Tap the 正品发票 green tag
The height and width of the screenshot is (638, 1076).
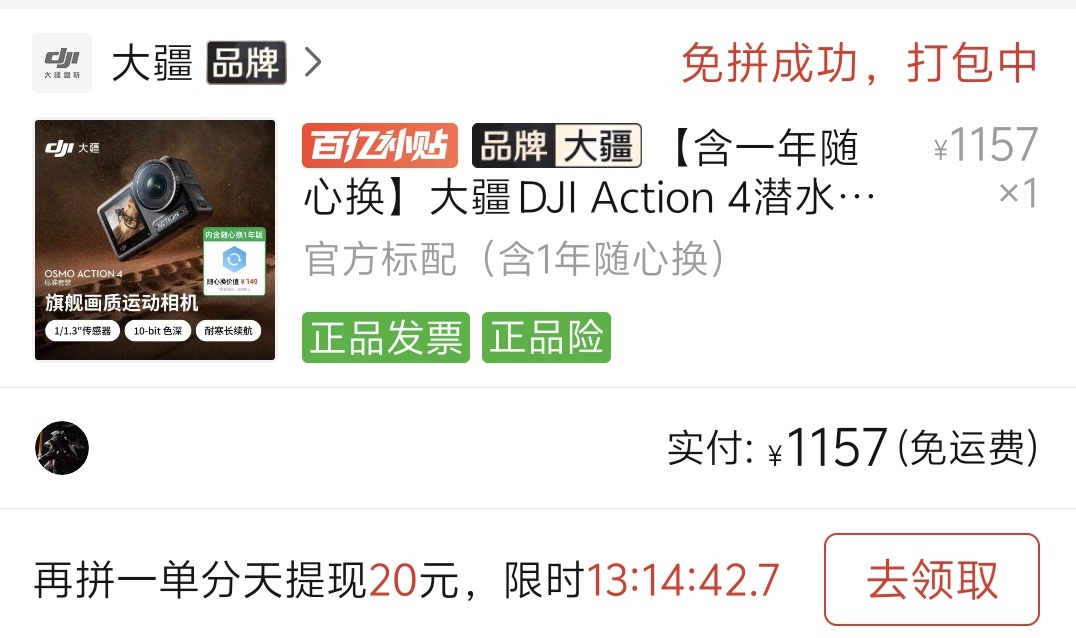coord(386,338)
